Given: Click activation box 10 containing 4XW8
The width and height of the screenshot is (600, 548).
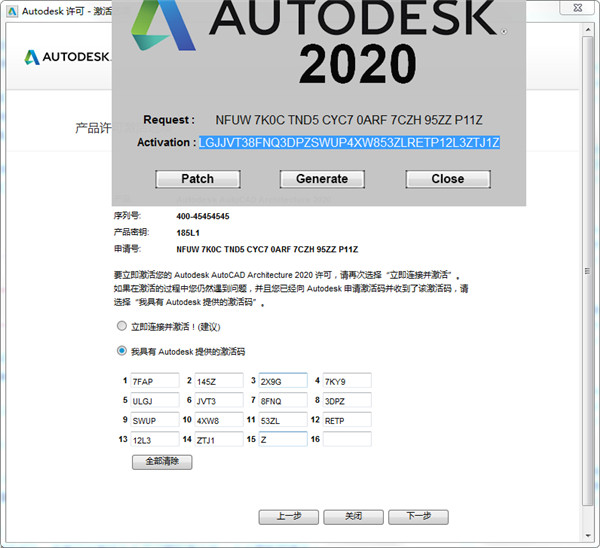Looking at the screenshot, I should tap(218, 420).
